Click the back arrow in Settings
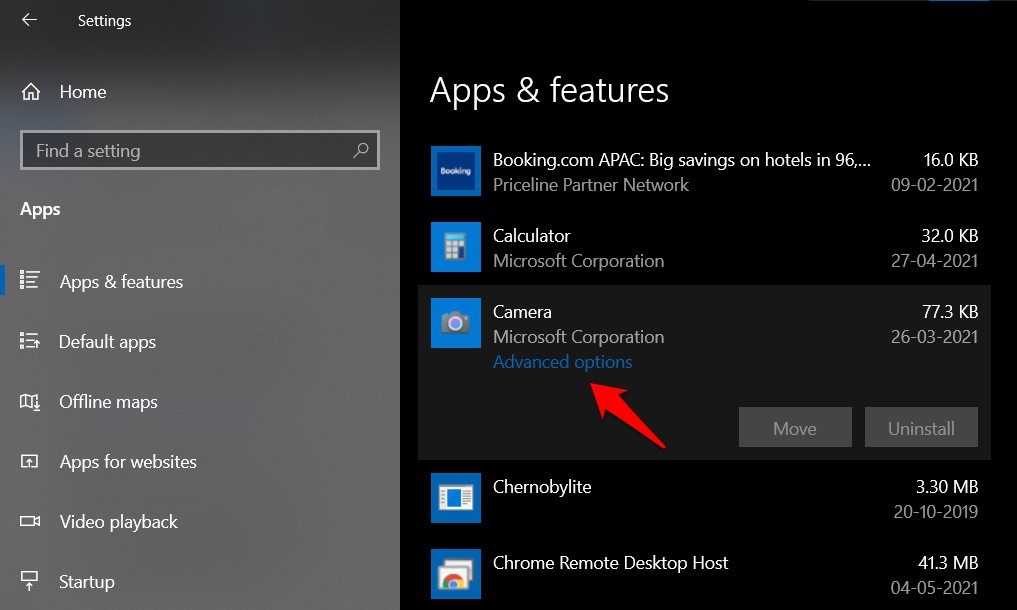Viewport: 1017px width, 610px height. [x=29, y=20]
